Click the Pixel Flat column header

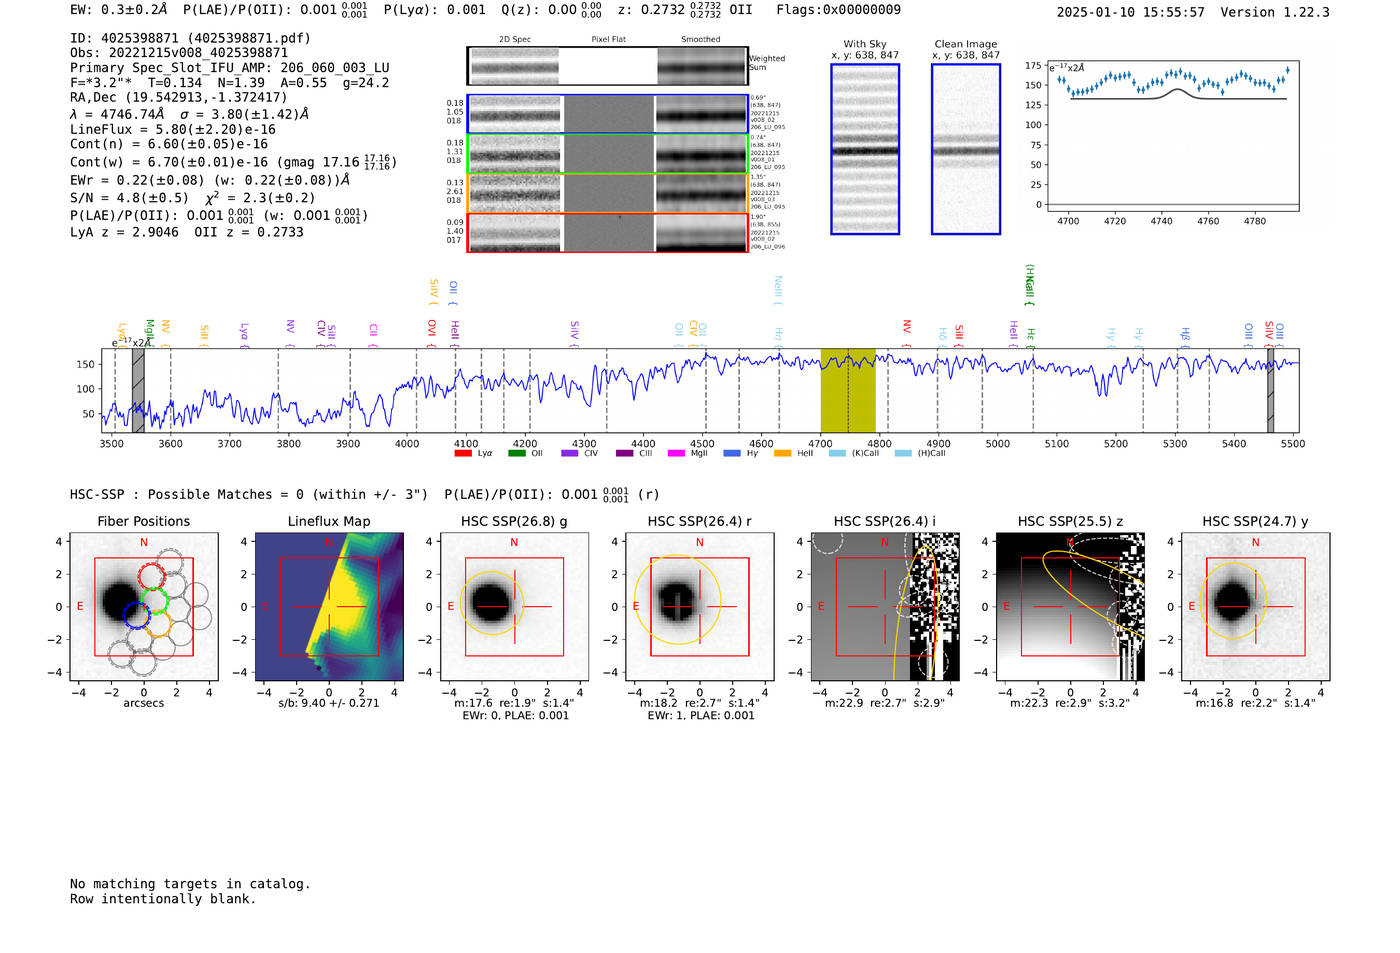click(608, 40)
